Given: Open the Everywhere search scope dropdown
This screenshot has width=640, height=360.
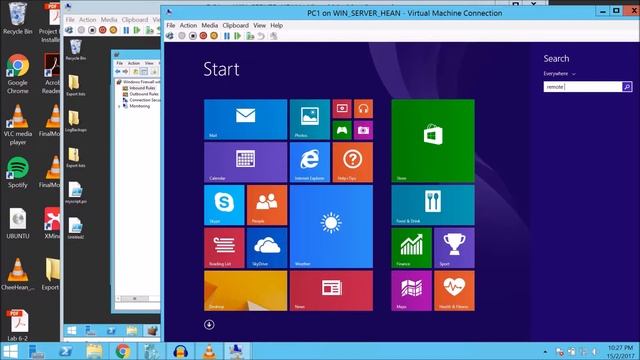Looking at the screenshot, I should (559, 74).
